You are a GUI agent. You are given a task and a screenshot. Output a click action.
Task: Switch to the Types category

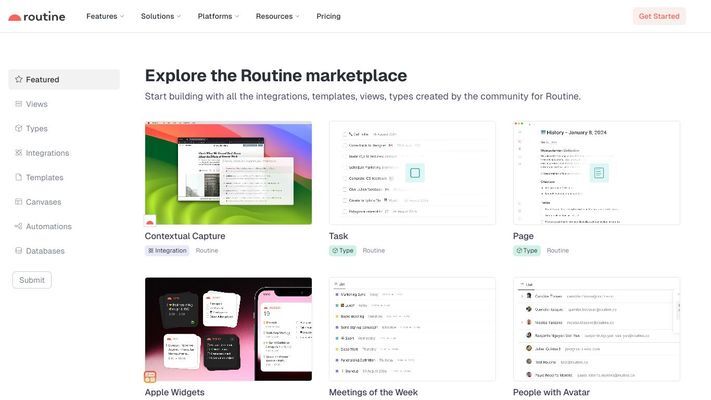coord(64,128)
